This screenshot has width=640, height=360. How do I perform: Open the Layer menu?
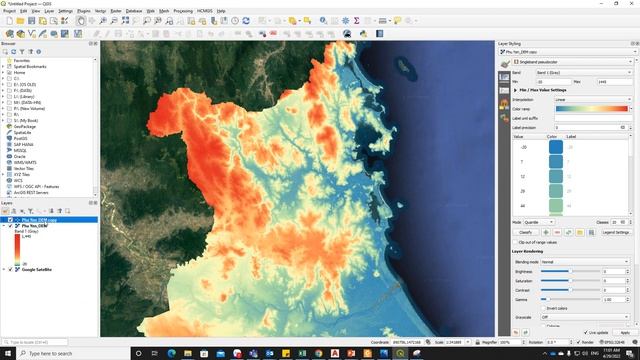click(x=49, y=11)
